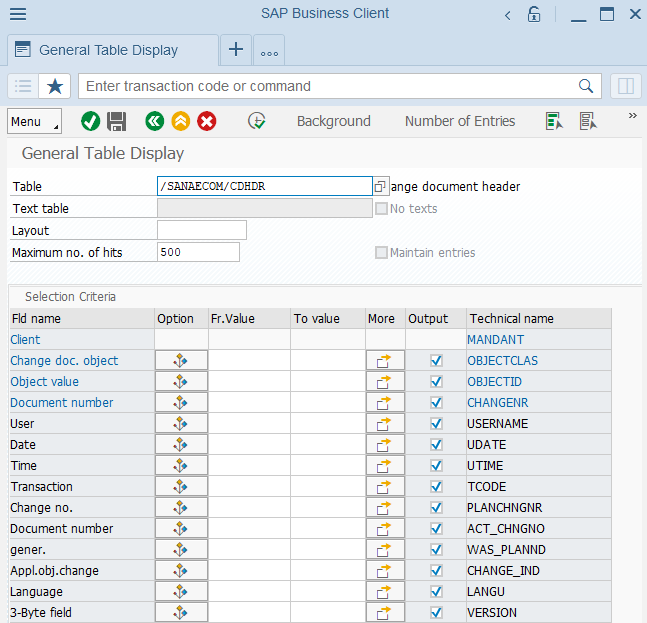Open selection option for Change doc. object
The image size is (647, 623).
[x=181, y=361]
